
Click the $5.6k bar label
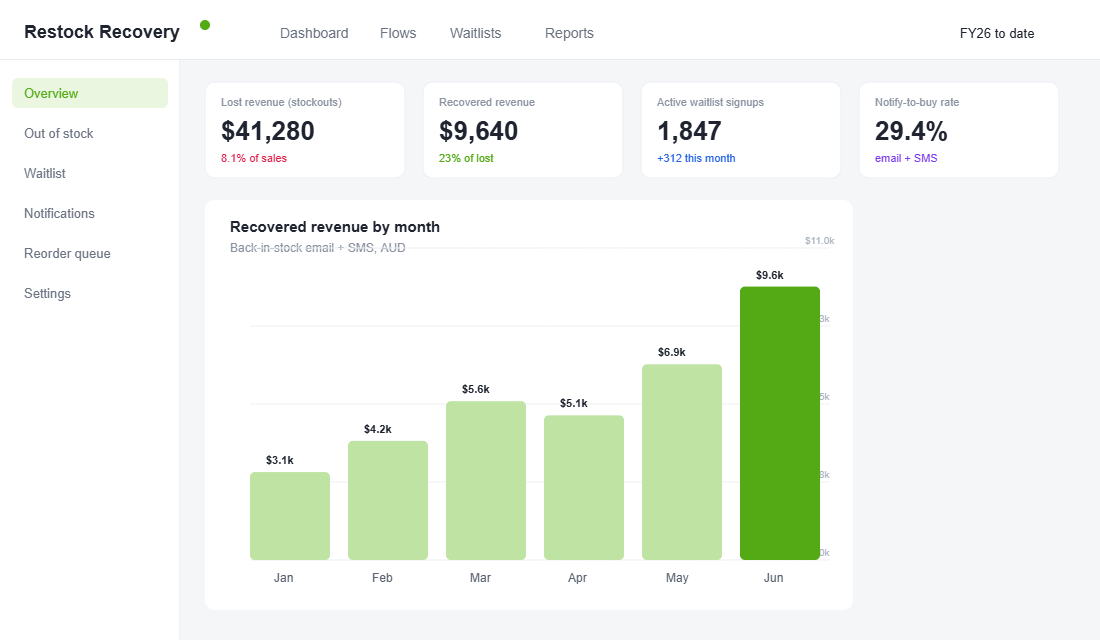tap(476, 389)
